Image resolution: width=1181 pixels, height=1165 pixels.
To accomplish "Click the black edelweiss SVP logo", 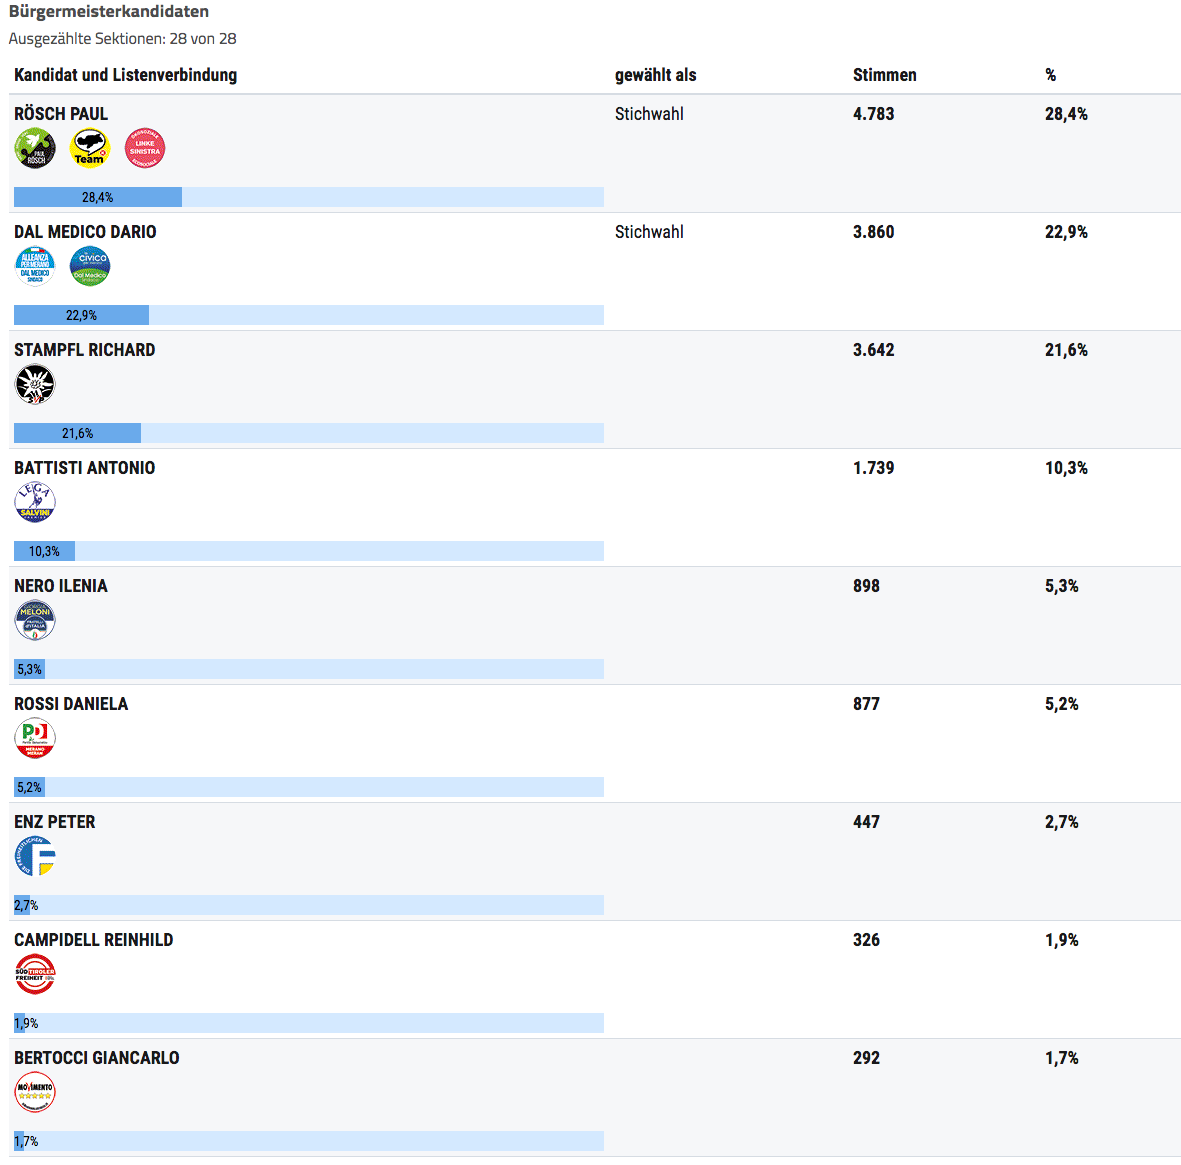I will [35, 384].
